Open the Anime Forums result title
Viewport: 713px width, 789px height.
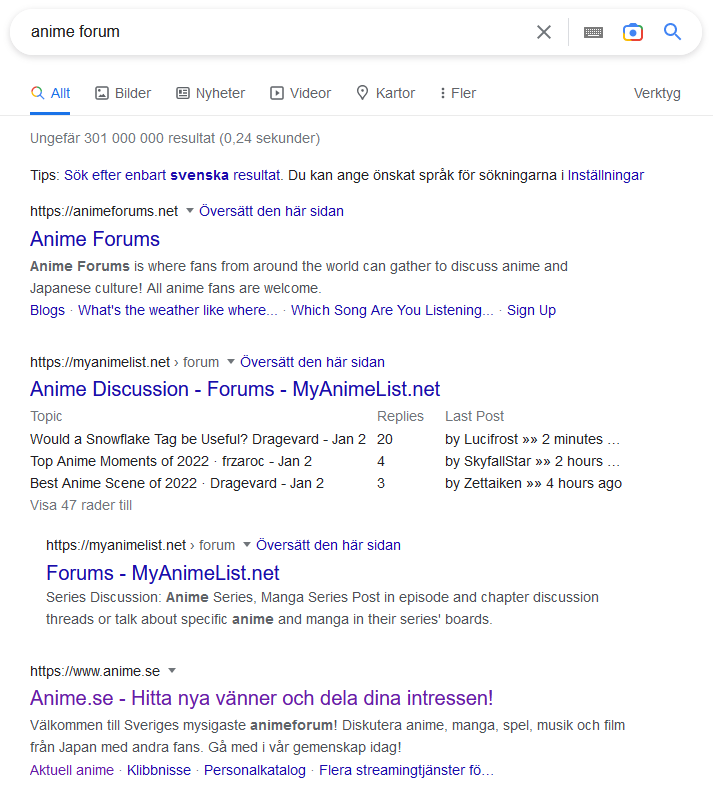(x=95, y=239)
